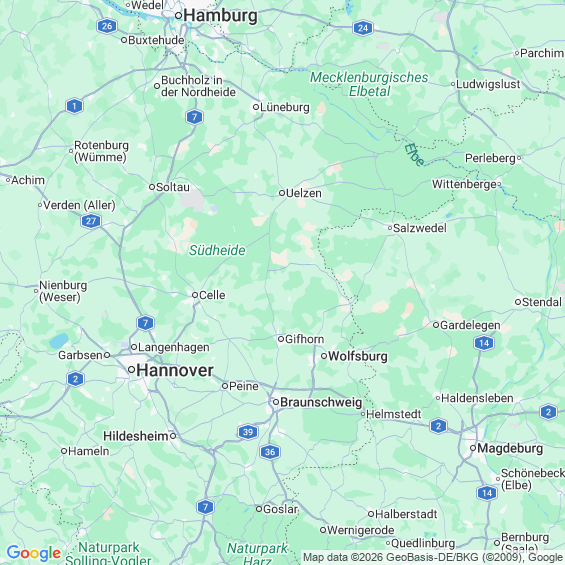Select the Lüneburg town marker
This screenshot has height=565, width=565.
(256, 107)
